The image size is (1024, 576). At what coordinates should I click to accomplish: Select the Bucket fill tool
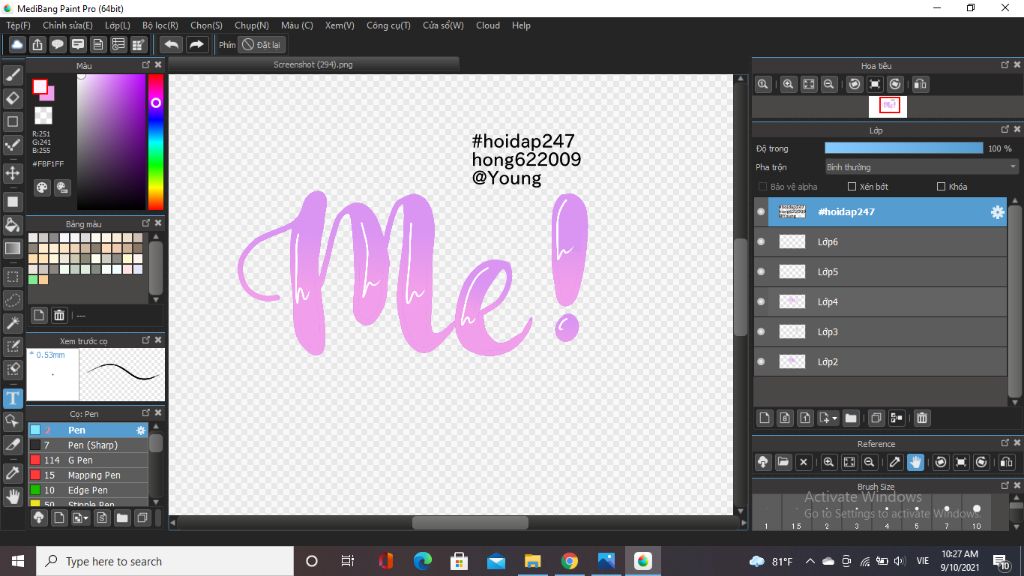[x=12, y=225]
